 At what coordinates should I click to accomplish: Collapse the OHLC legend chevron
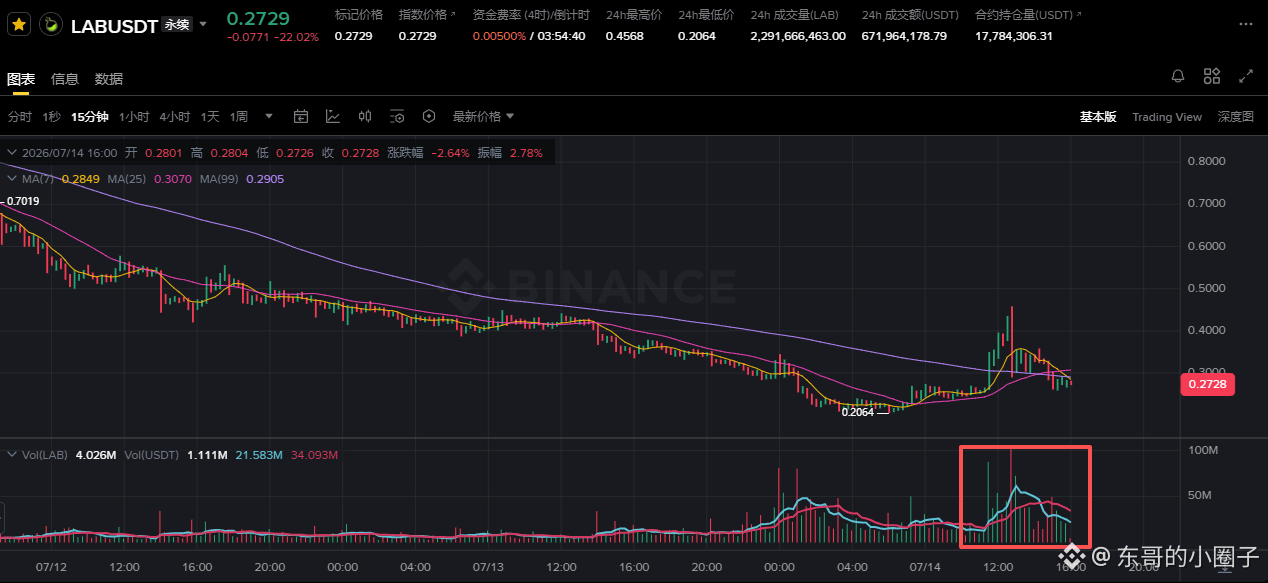click(x=11, y=153)
